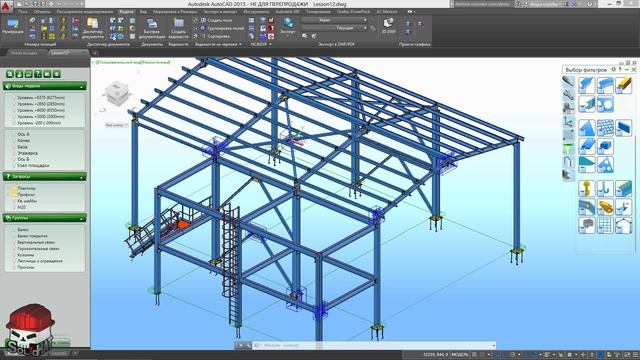Select the yellow beam filter icon
640x360 pixels.
pyautogui.click(x=623, y=86)
